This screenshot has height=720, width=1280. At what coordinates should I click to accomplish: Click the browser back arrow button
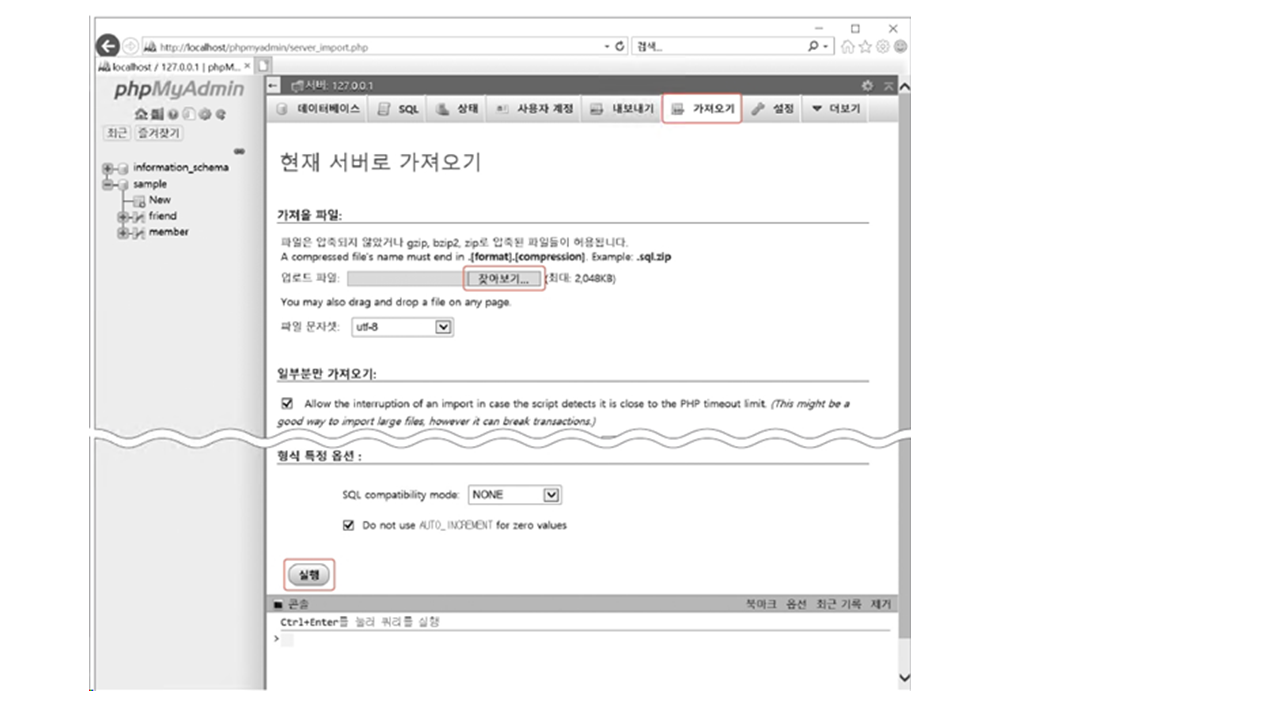[x=107, y=46]
